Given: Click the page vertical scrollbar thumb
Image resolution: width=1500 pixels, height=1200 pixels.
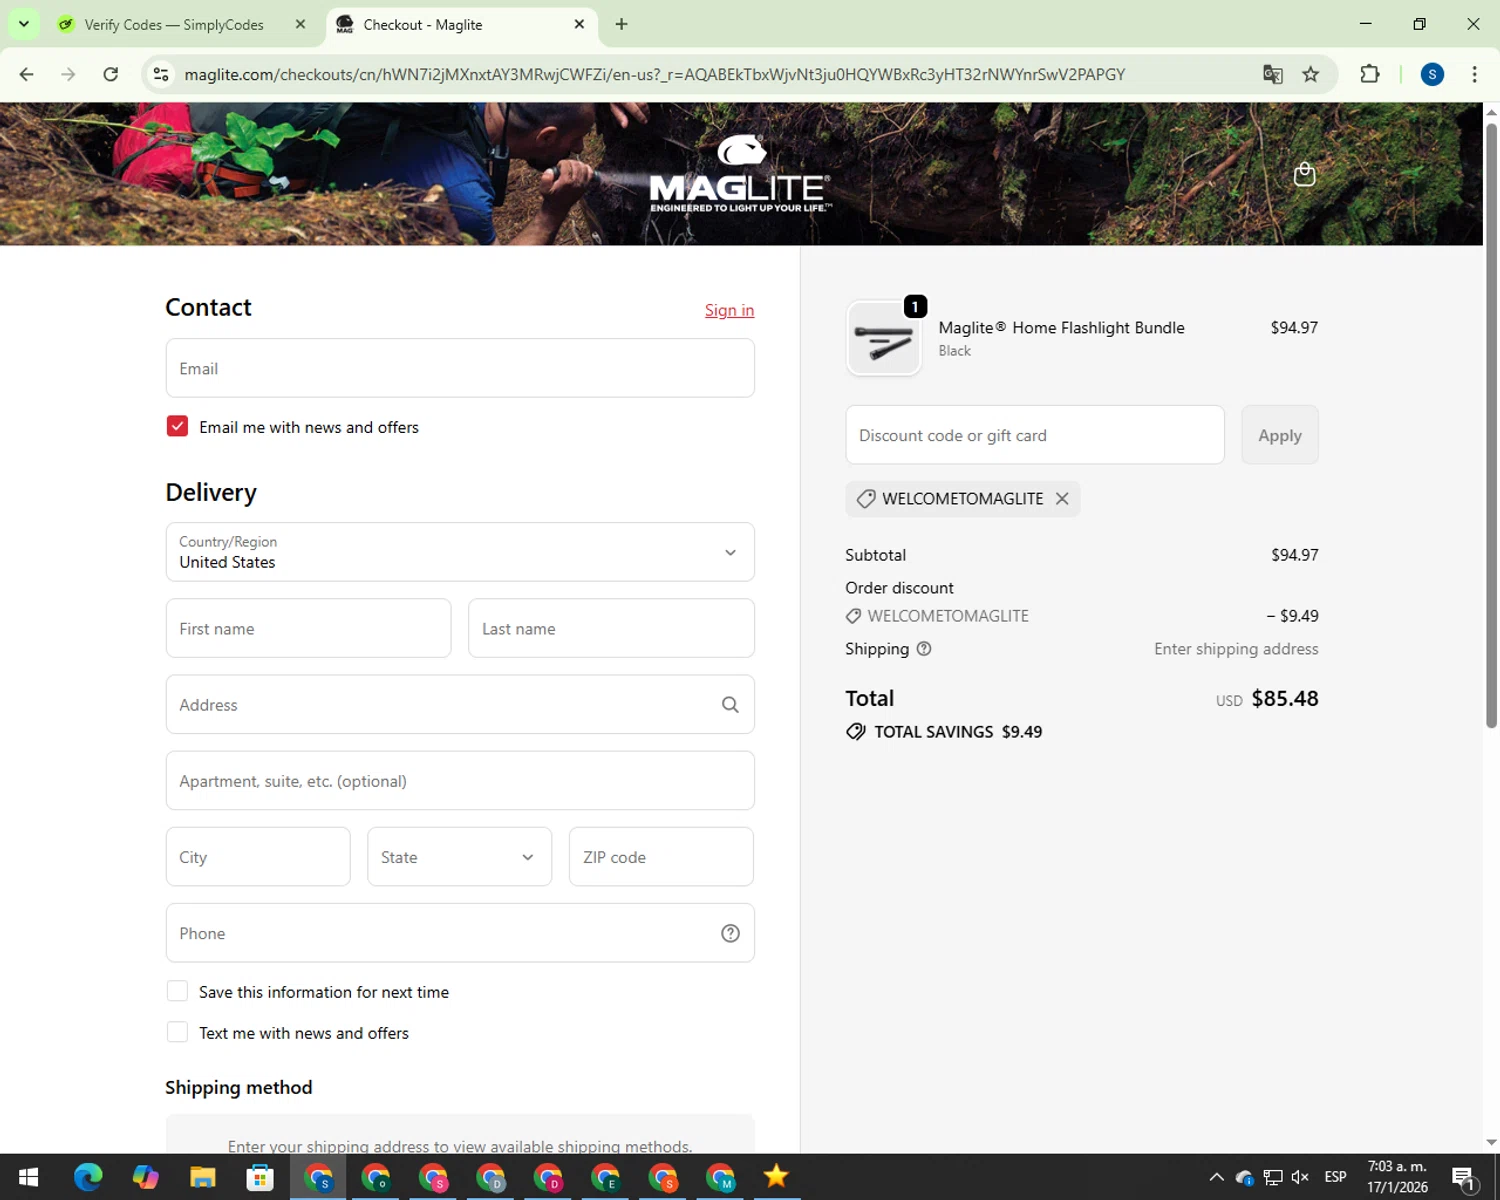Looking at the screenshot, I should point(1491,425).
